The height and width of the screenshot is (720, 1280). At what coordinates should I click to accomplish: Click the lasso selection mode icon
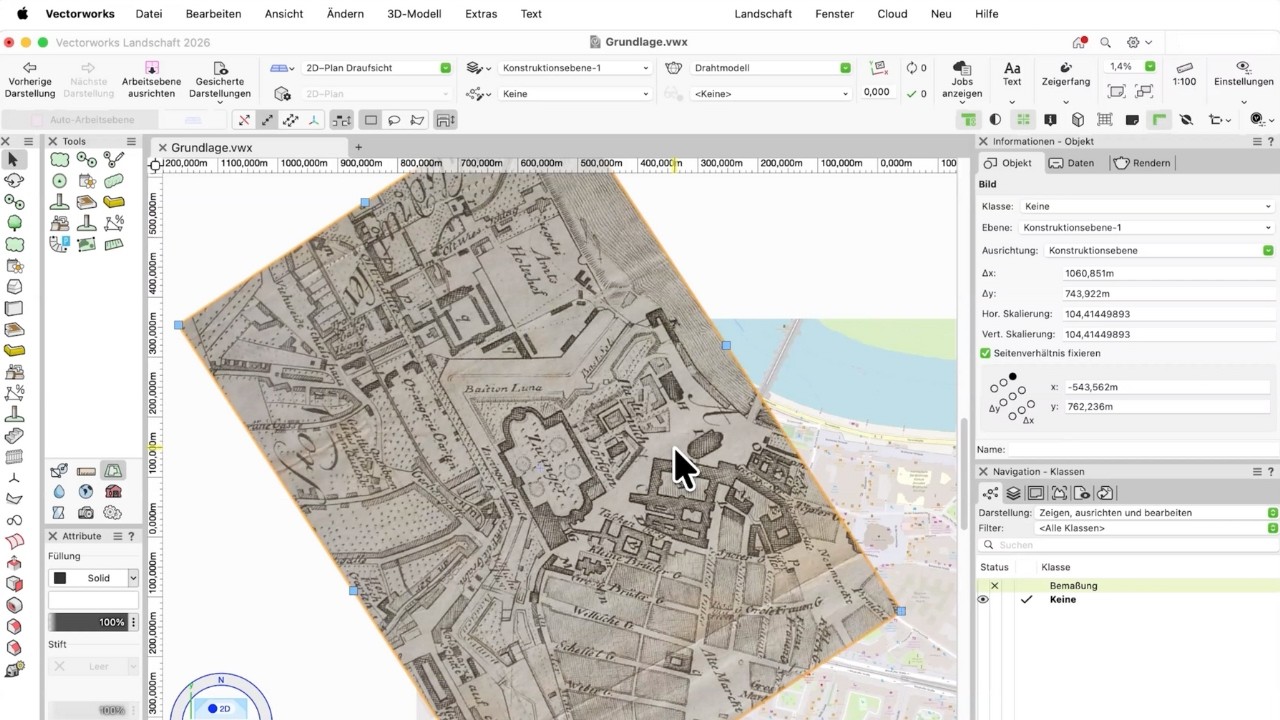(394, 120)
